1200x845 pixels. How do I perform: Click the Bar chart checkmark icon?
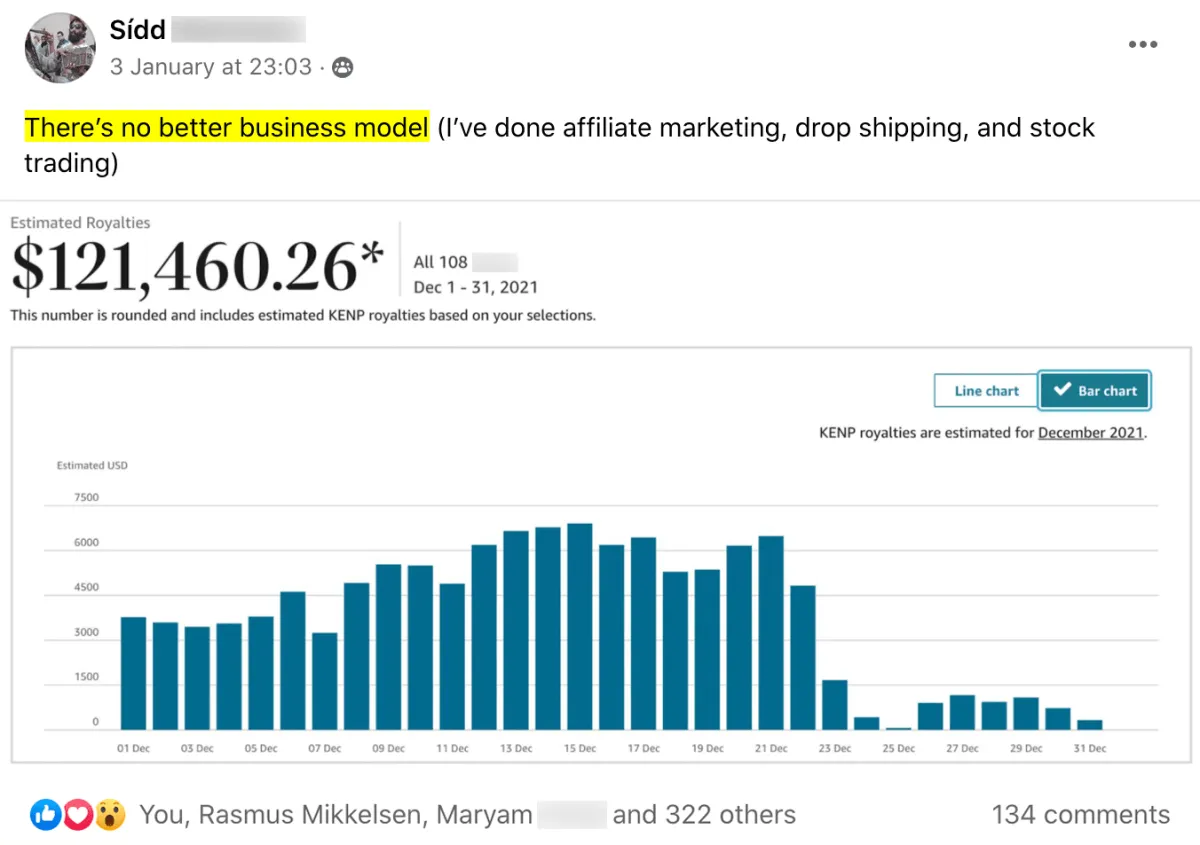click(x=1063, y=391)
